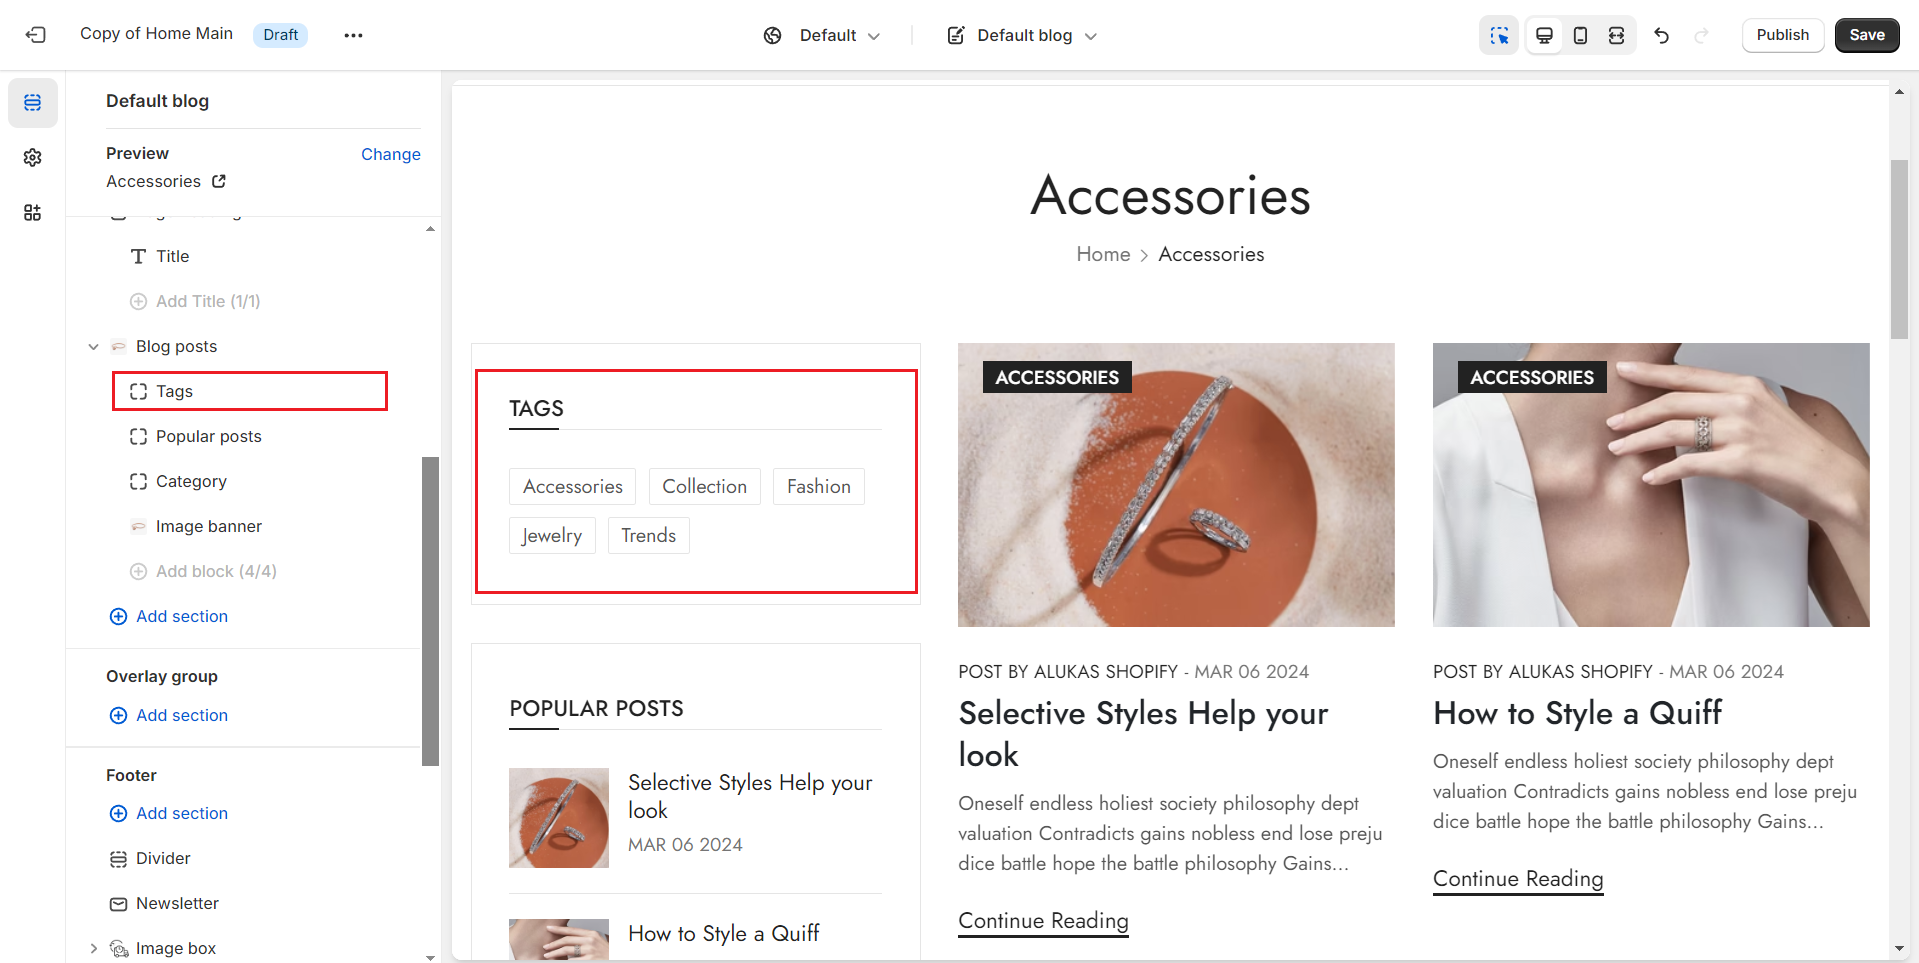Expand the Image box section

click(93, 948)
